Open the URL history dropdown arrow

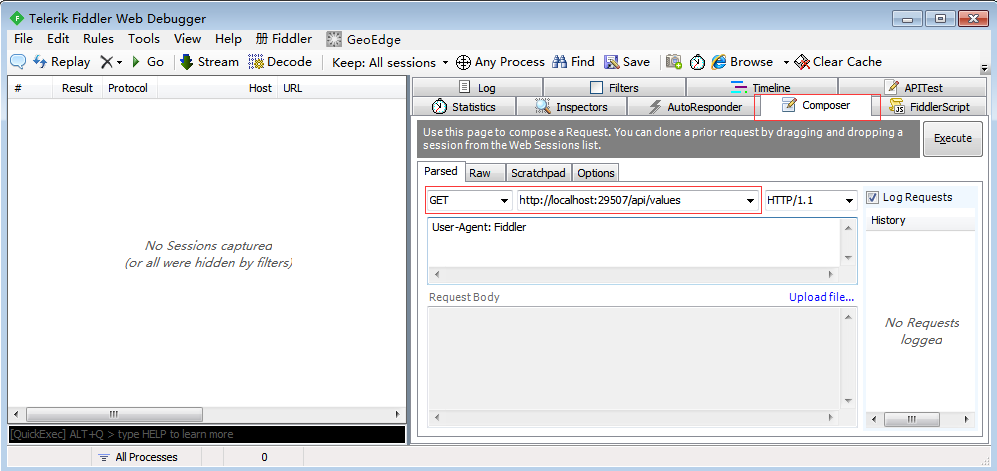tap(750, 201)
